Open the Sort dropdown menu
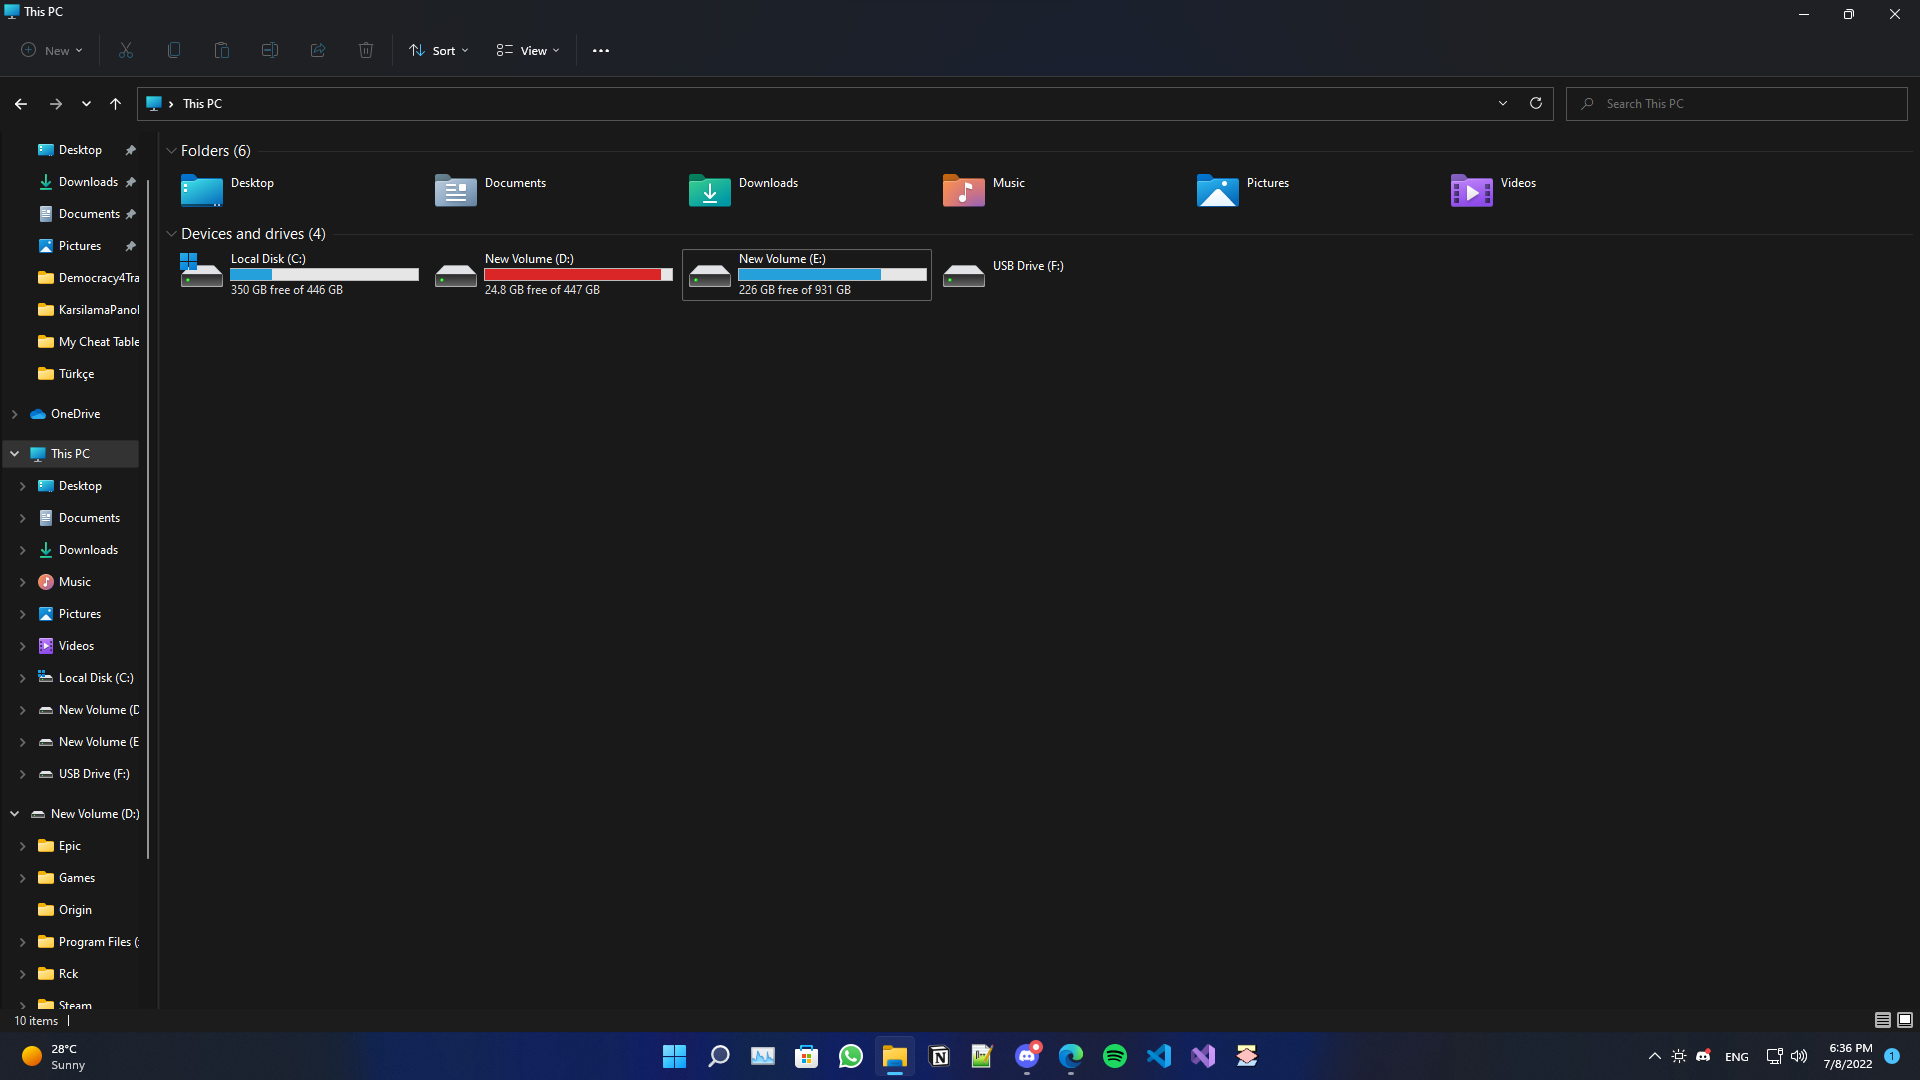The width and height of the screenshot is (1920, 1080). pos(439,50)
